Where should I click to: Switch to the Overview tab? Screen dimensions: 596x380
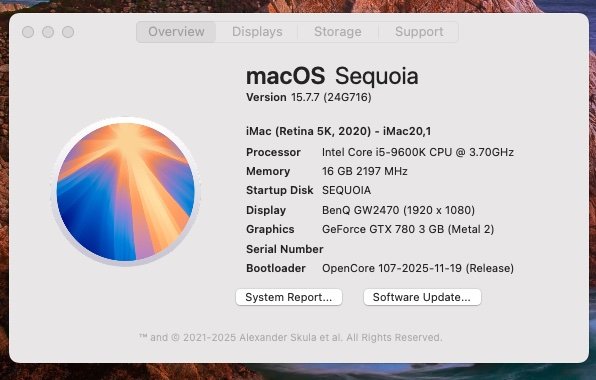[x=176, y=32]
